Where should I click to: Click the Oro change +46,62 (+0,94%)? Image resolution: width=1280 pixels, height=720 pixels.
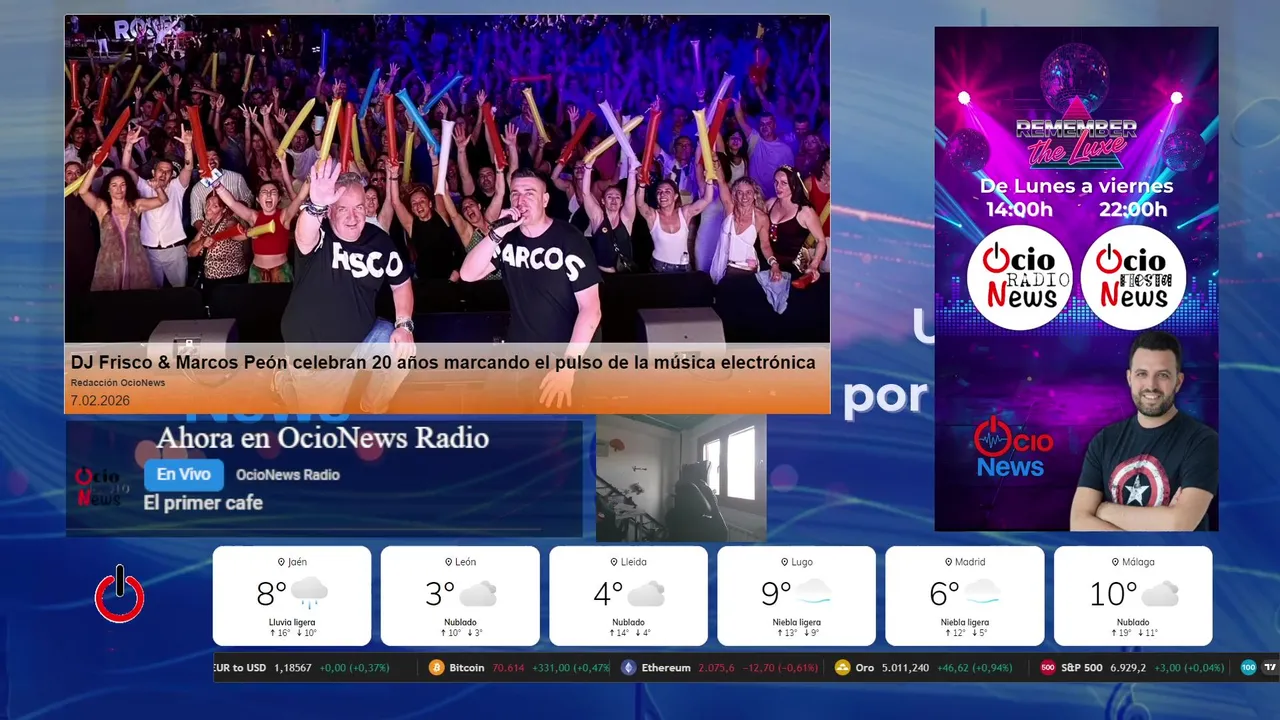(x=974, y=668)
